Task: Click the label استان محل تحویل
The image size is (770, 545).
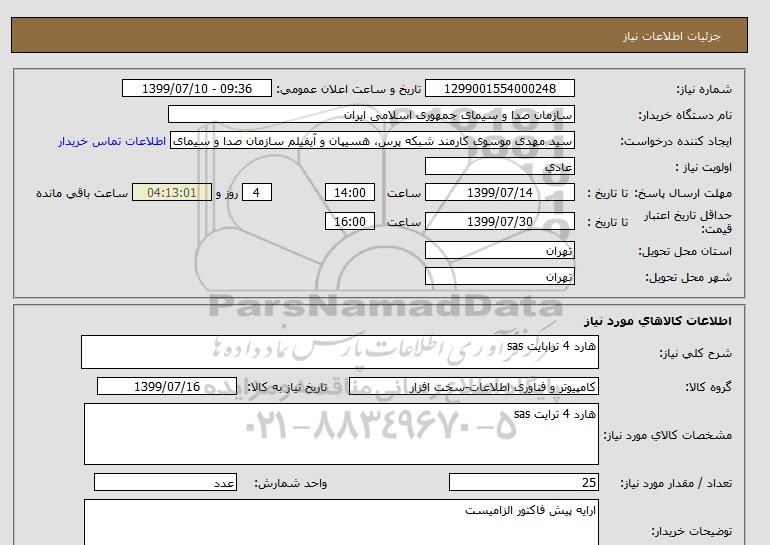Action: pos(685,251)
